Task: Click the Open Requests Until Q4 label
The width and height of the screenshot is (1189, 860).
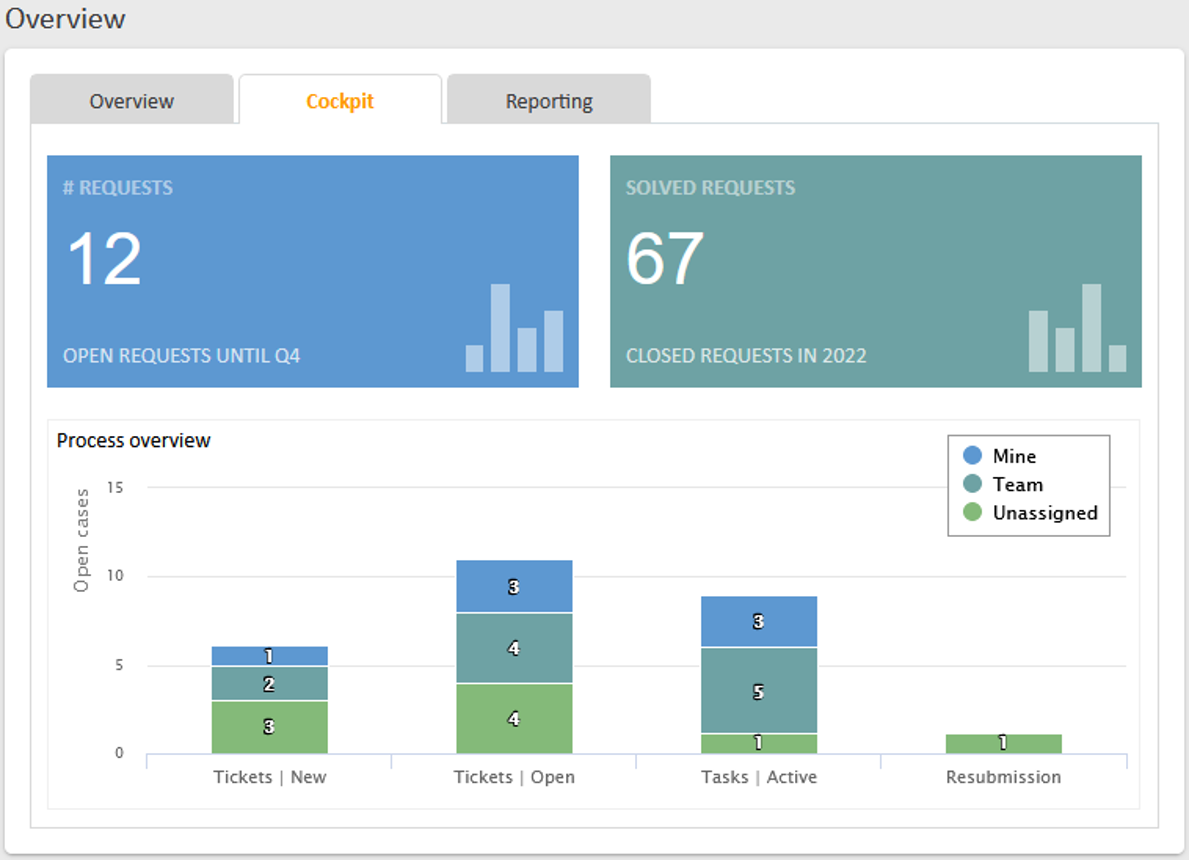Action: [182, 356]
